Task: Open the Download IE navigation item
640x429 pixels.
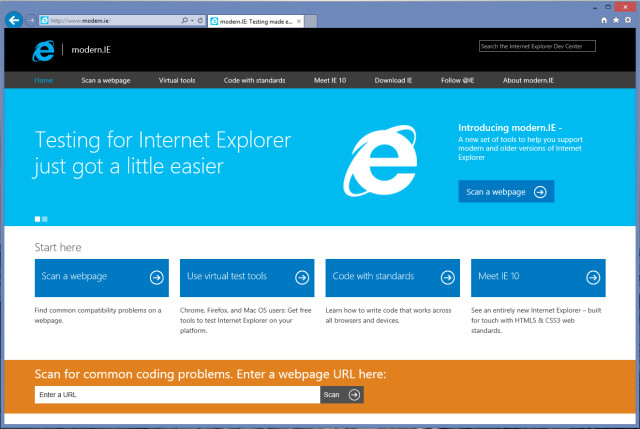Action: [x=393, y=80]
